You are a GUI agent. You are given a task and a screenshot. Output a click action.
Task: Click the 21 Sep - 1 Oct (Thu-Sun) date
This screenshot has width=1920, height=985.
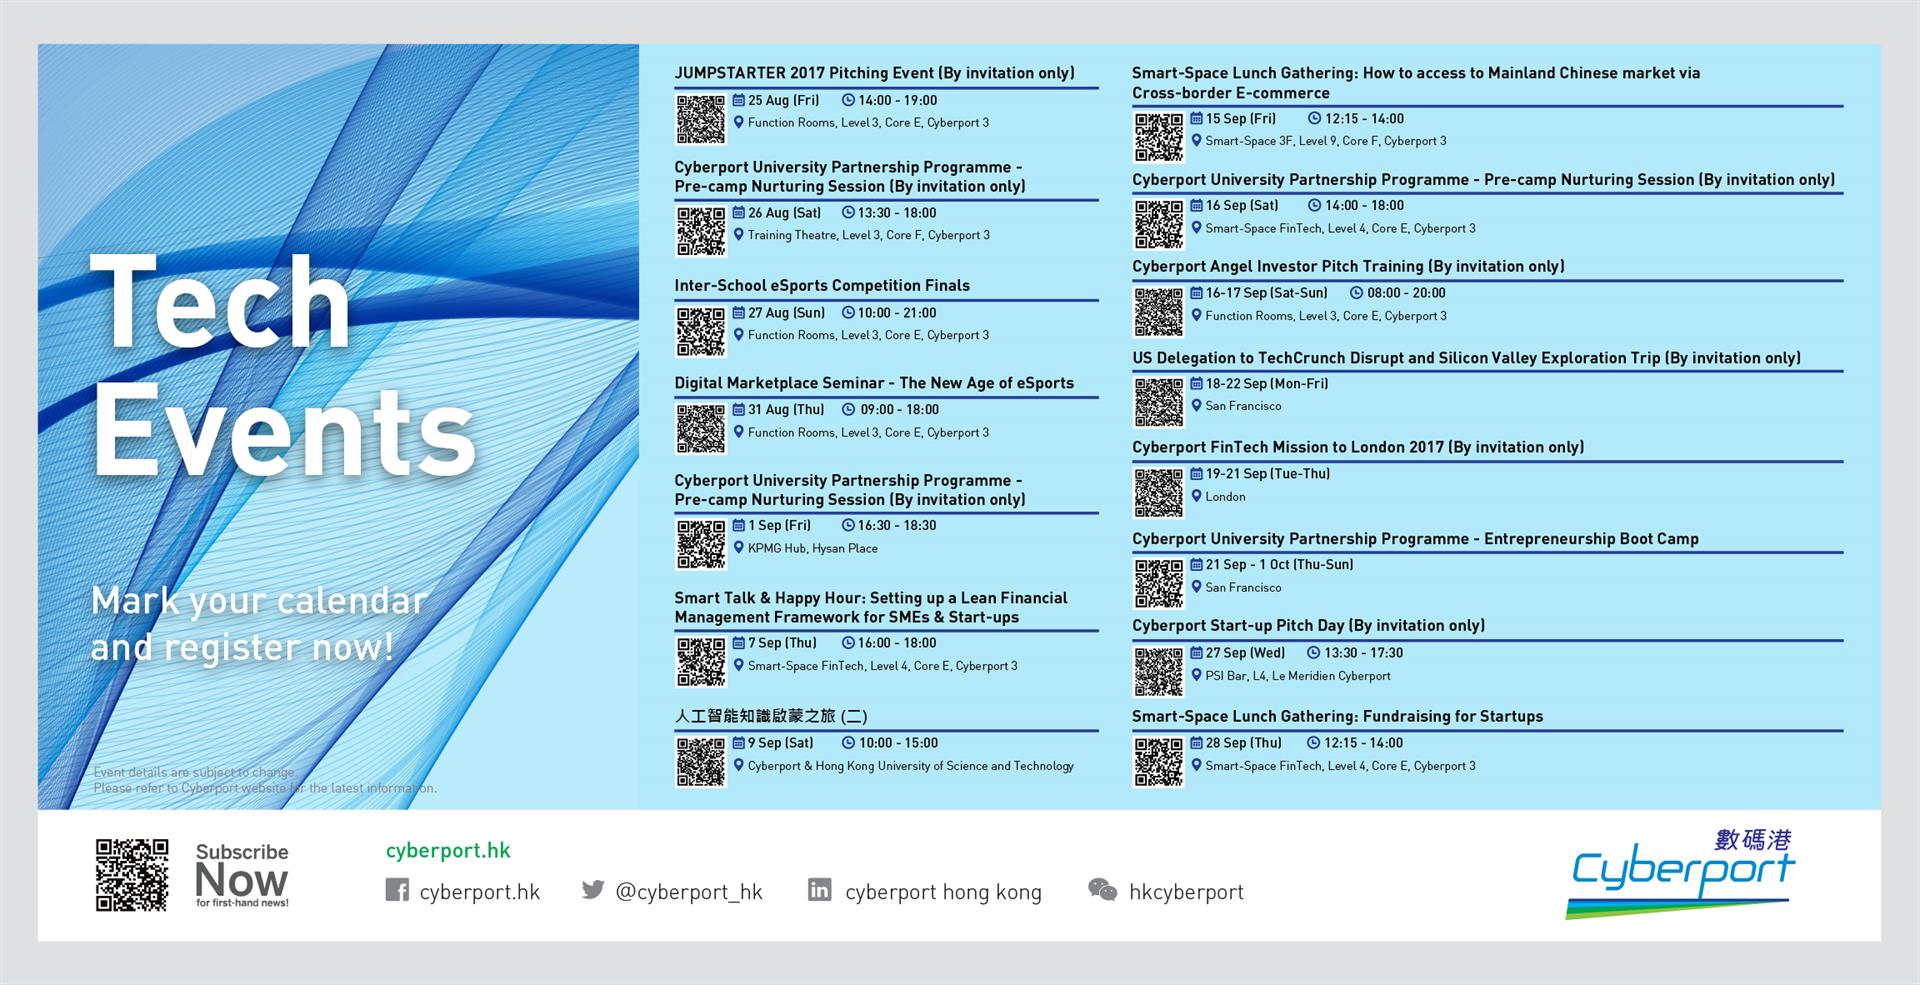pyautogui.click(x=1279, y=565)
